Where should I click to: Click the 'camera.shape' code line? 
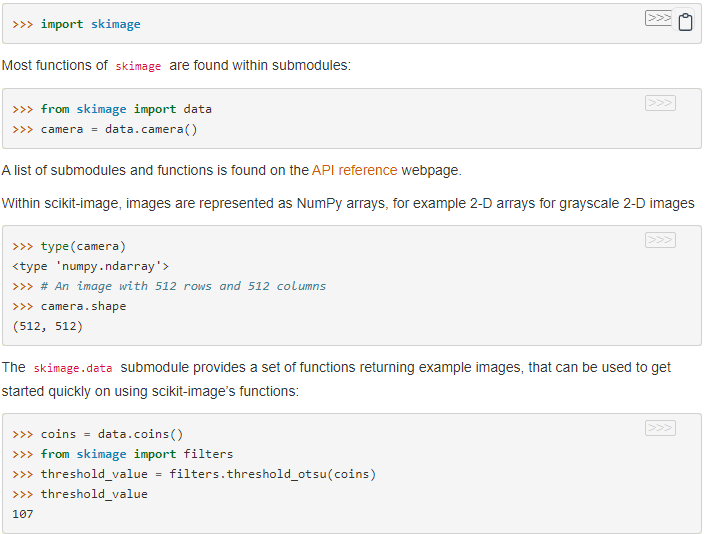coord(69,306)
